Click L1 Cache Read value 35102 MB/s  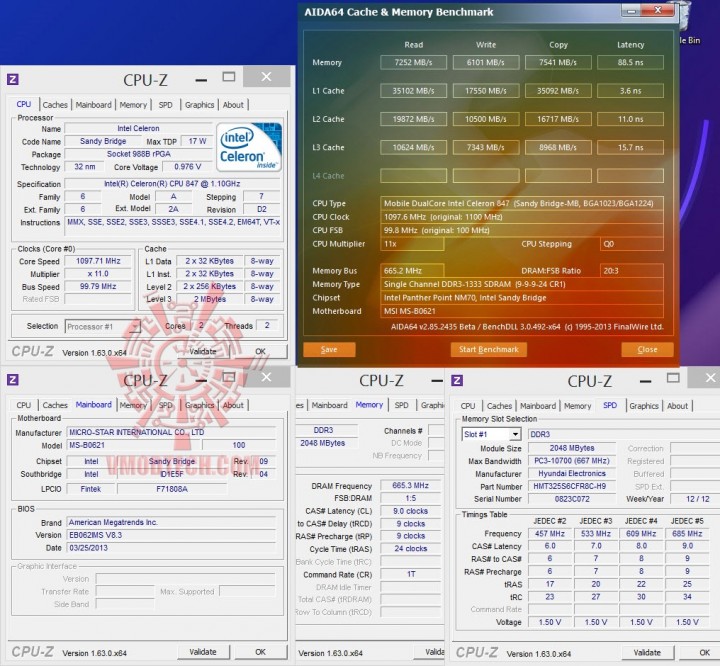tap(413, 91)
